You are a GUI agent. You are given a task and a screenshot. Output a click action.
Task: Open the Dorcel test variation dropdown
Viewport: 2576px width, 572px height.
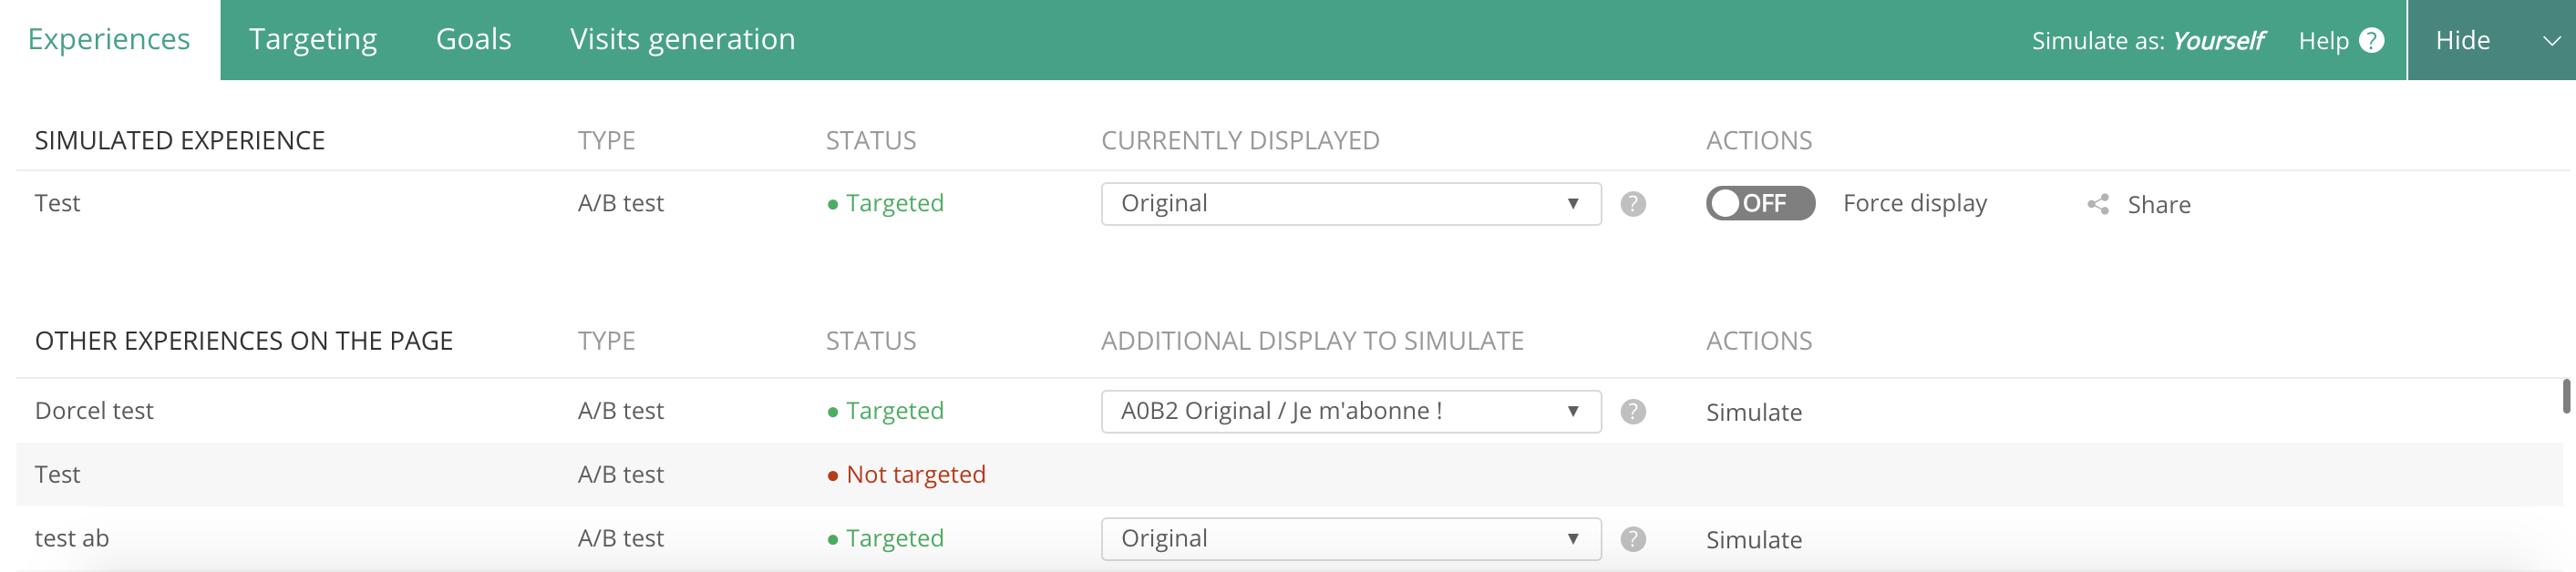1350,411
